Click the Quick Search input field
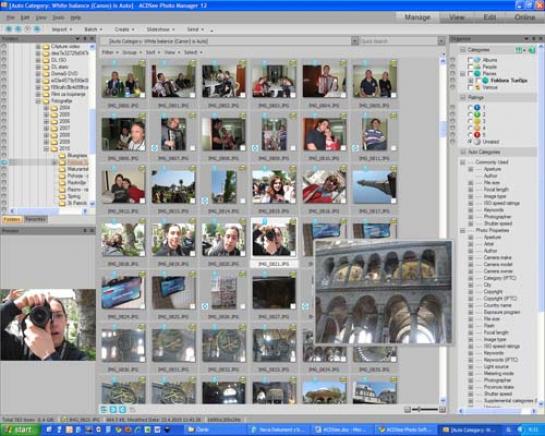Viewport: 545px width, 436px height. (398, 41)
